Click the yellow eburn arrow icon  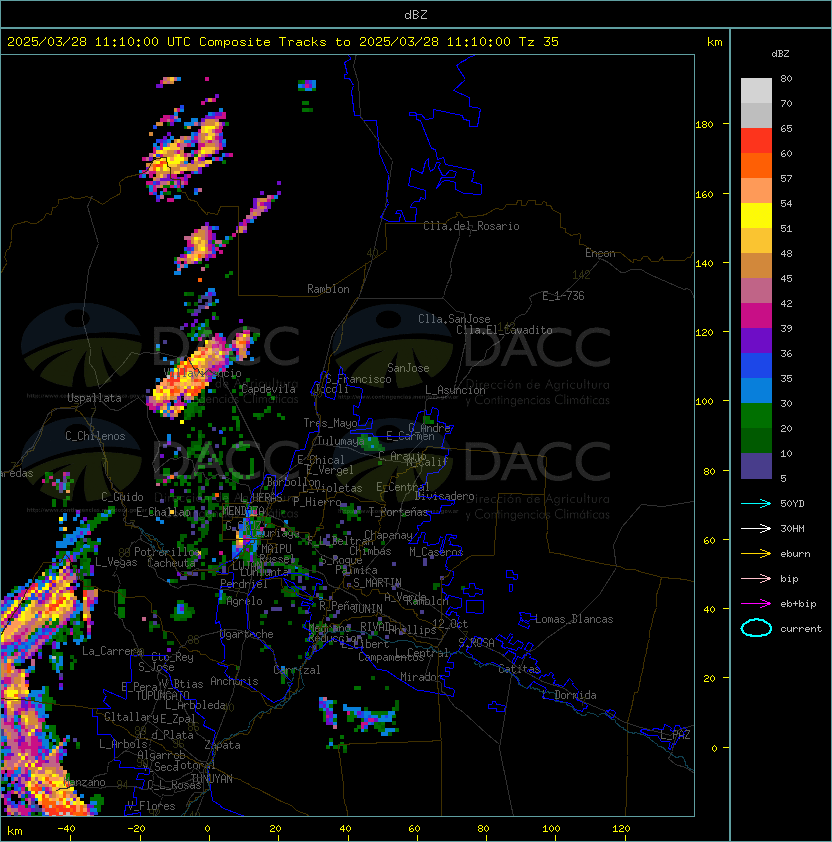click(x=756, y=554)
